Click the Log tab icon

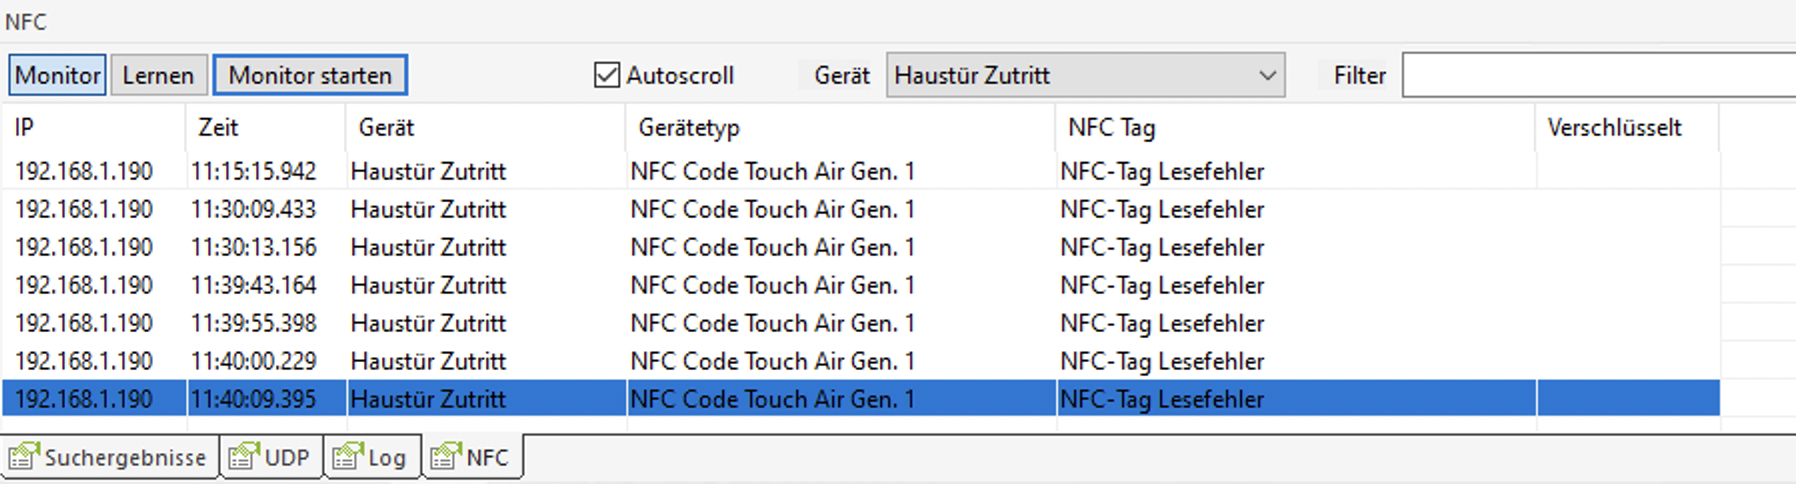pyautogui.click(x=347, y=457)
